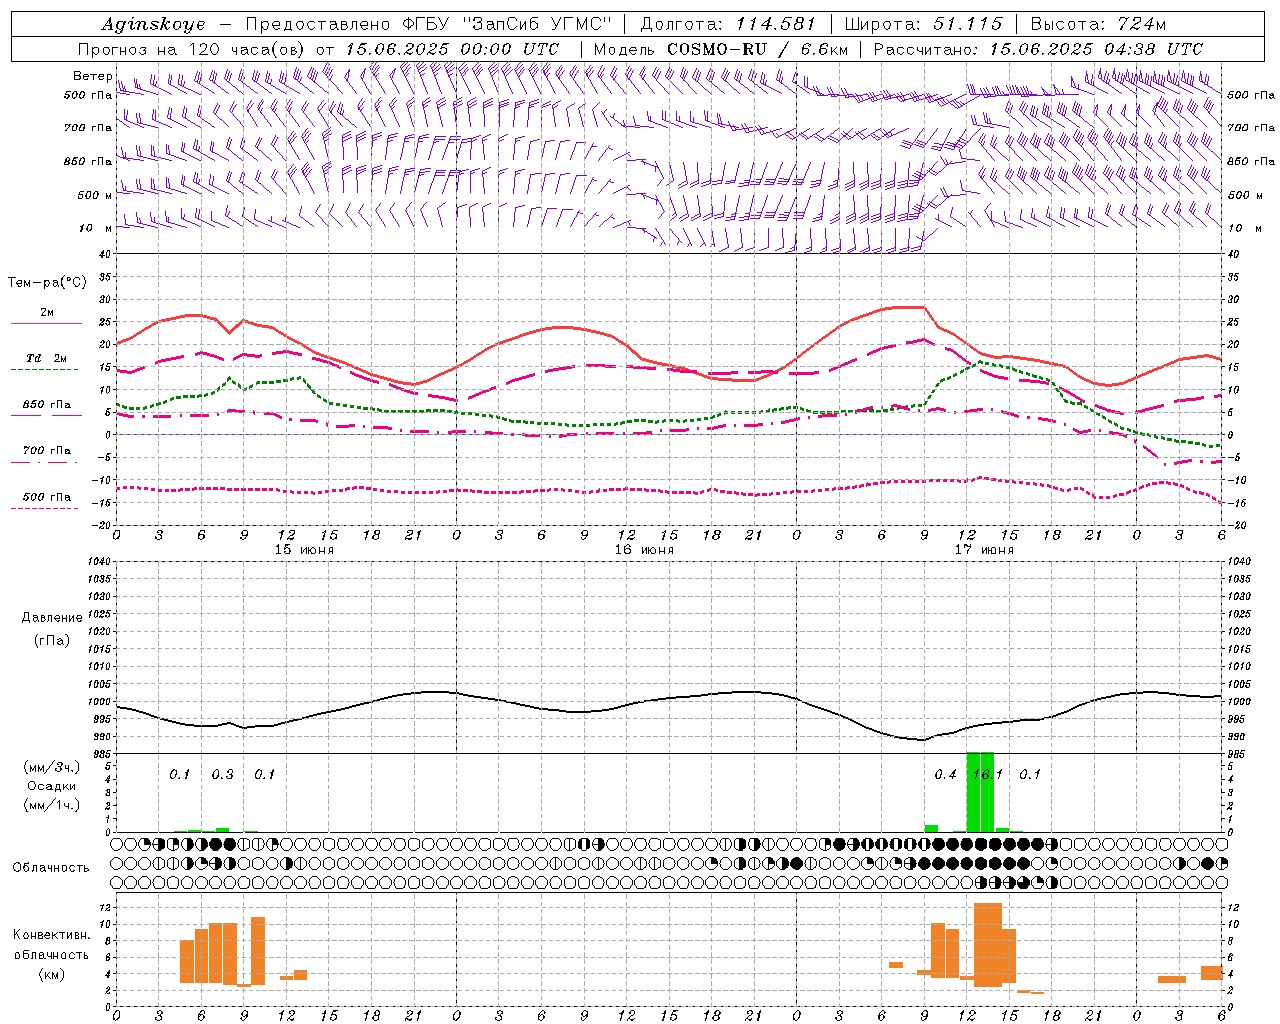Click the solid red line under 2м legend
This screenshot has width=1280, height=1024.
pos(47,324)
